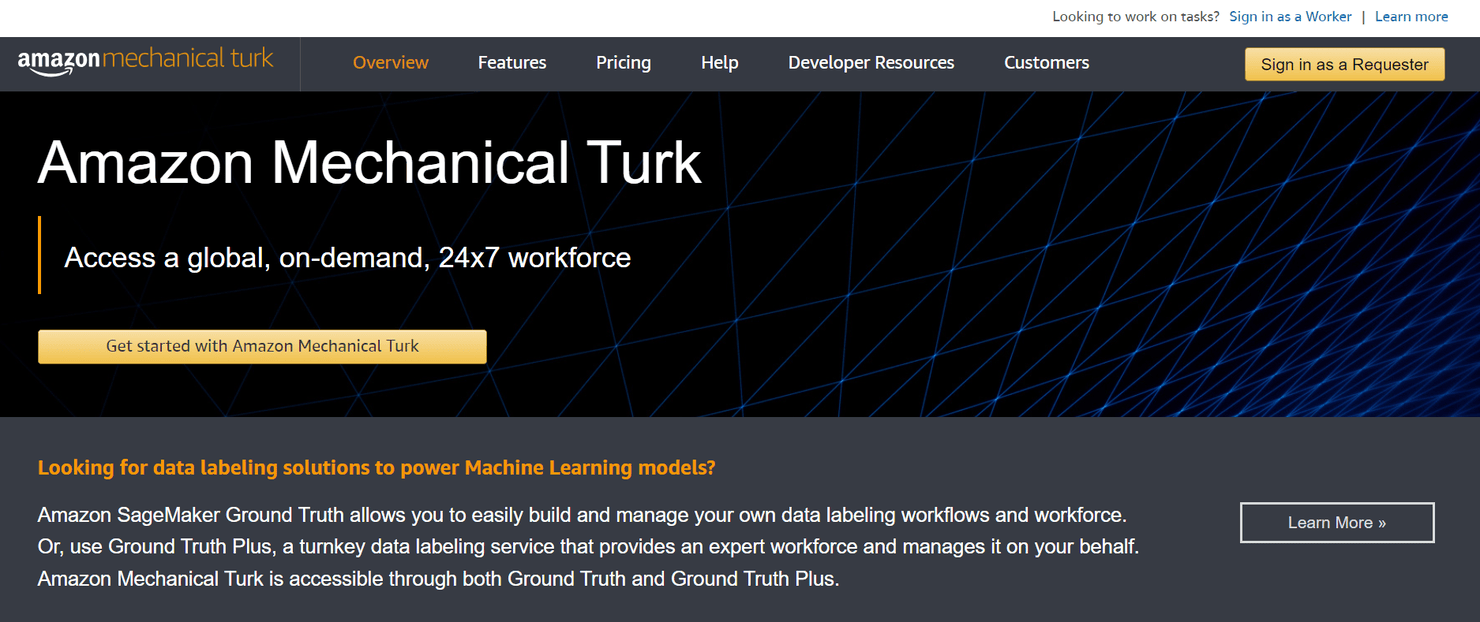Image resolution: width=1480 pixels, height=622 pixels.
Task: Click the line starting Or, use Ground Truth Plus
Action: (x=588, y=547)
